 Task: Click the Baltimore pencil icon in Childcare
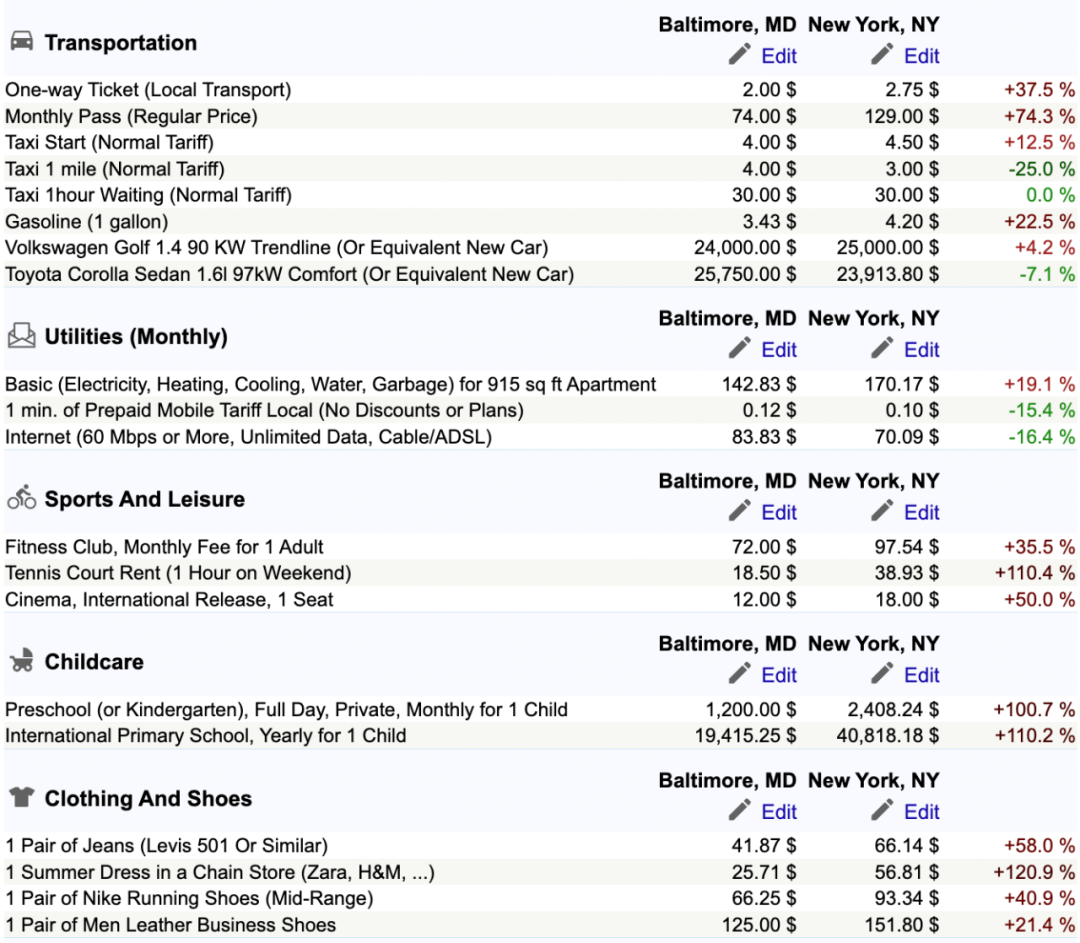pos(740,674)
